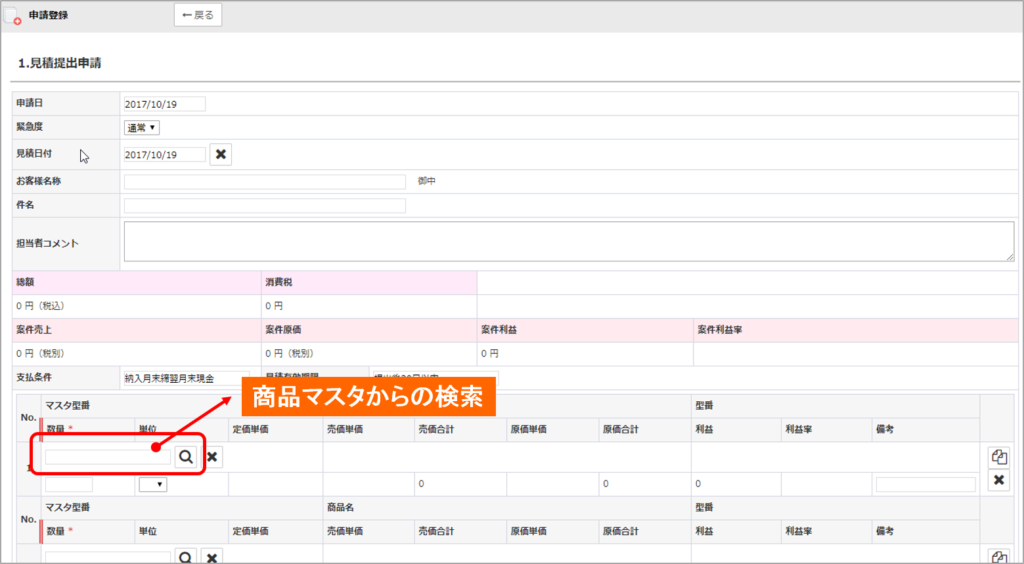Open the 緊急度 通常 dropdown
Viewport: 1024px width, 564px height.
tap(142, 128)
